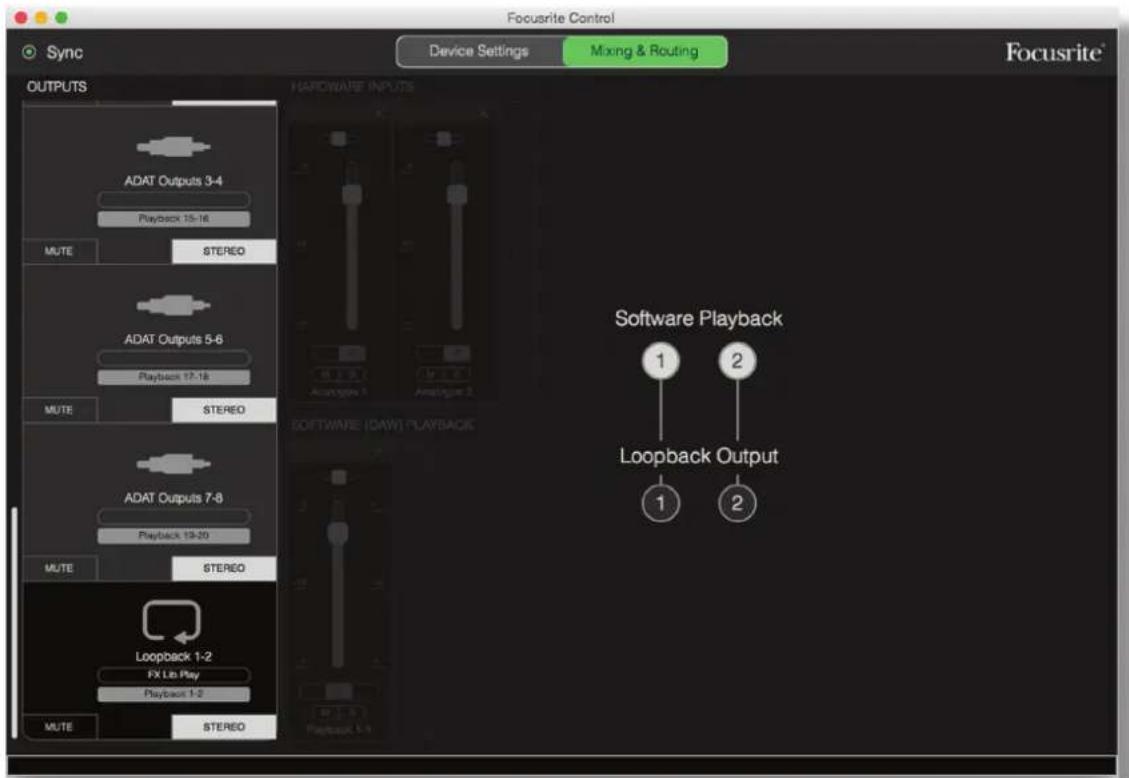Image resolution: width=1129 pixels, height=778 pixels.
Task: Click the Sync label text
Action: 65,53
